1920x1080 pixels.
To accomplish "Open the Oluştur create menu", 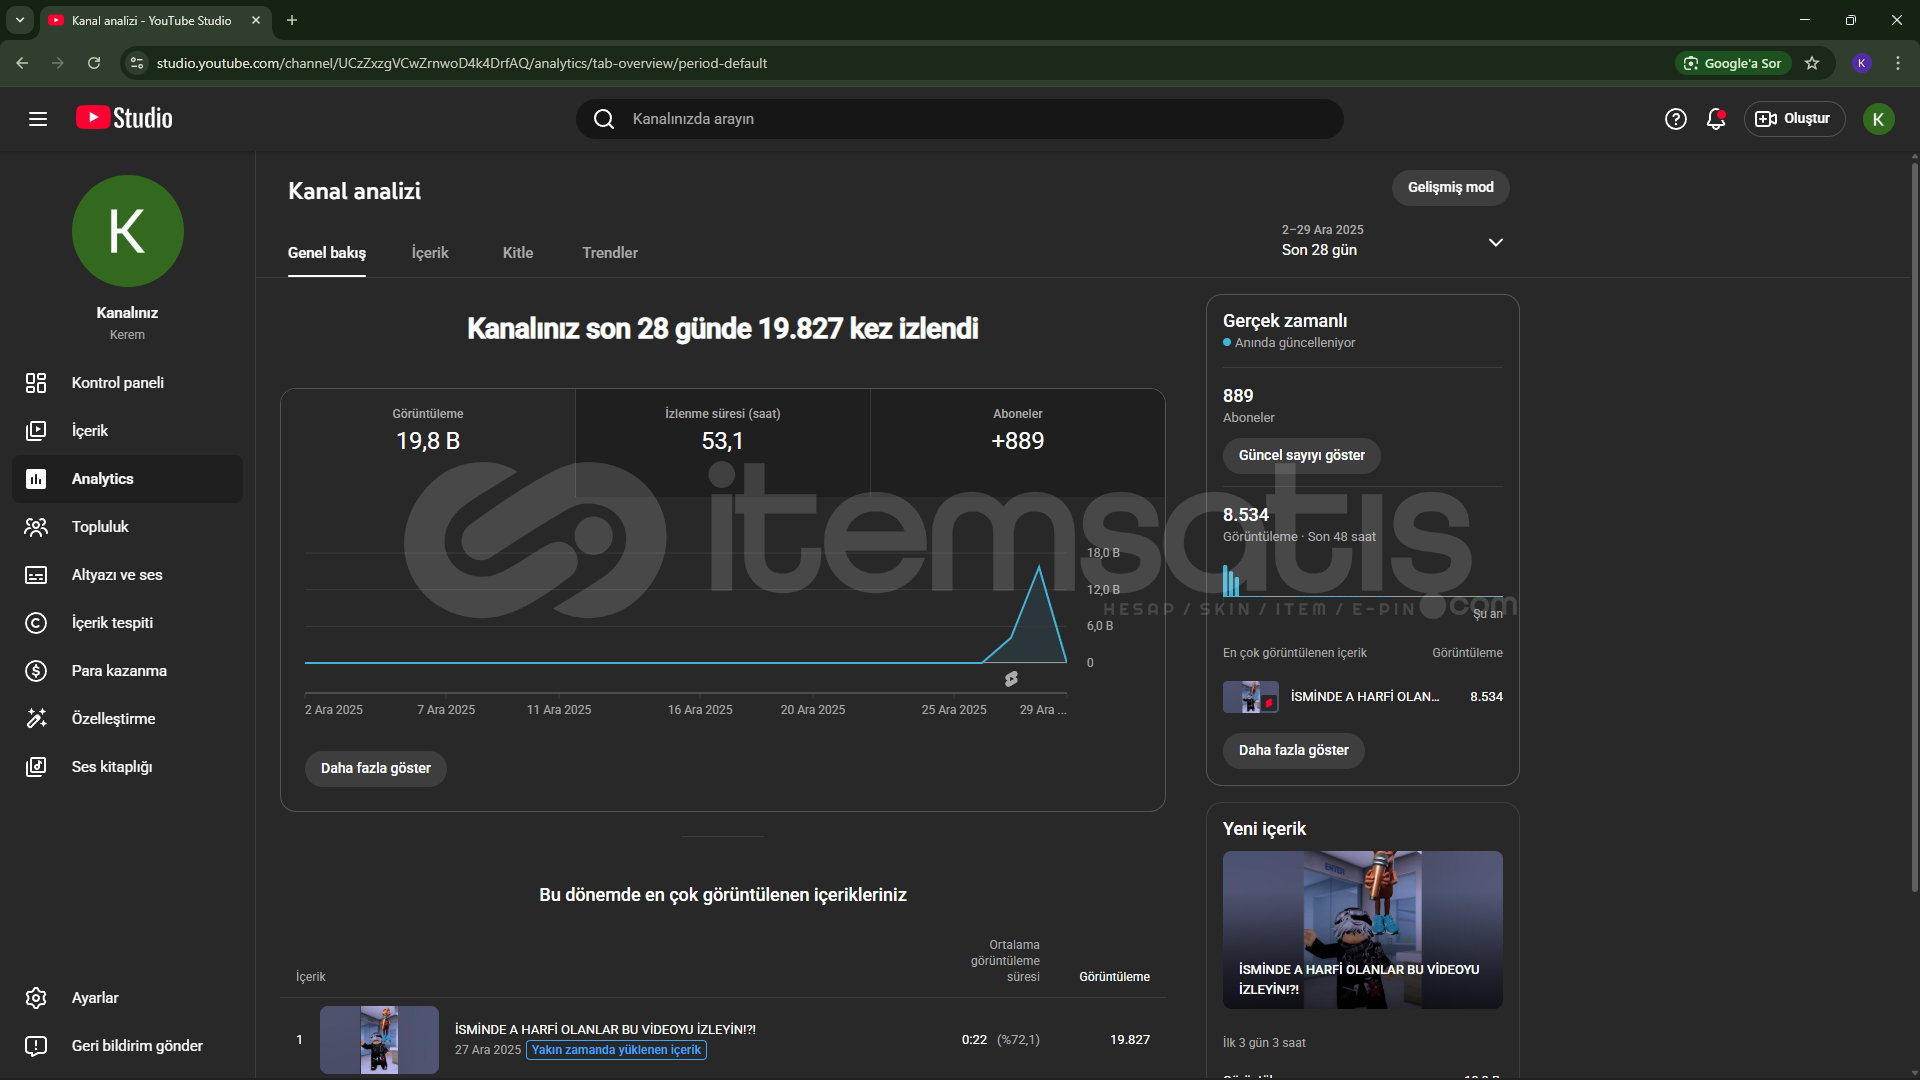I will (1794, 119).
